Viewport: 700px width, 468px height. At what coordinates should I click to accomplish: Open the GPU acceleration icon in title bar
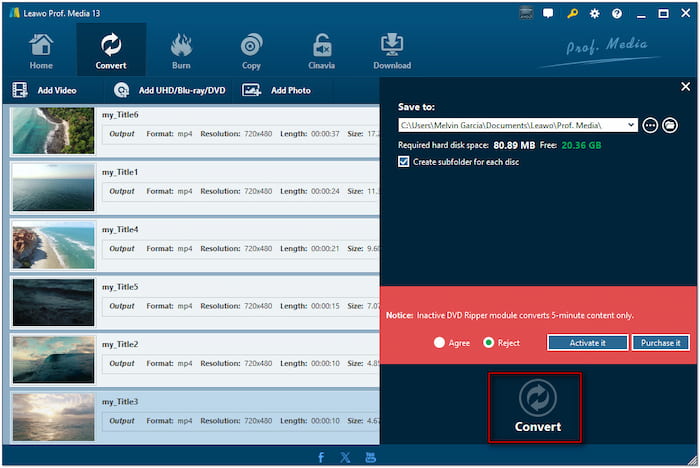tap(526, 13)
